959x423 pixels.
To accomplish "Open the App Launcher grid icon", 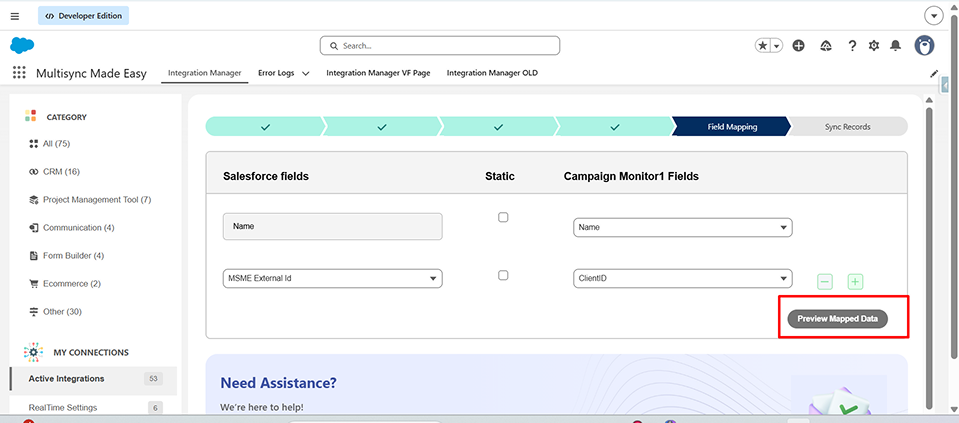I will point(19,73).
